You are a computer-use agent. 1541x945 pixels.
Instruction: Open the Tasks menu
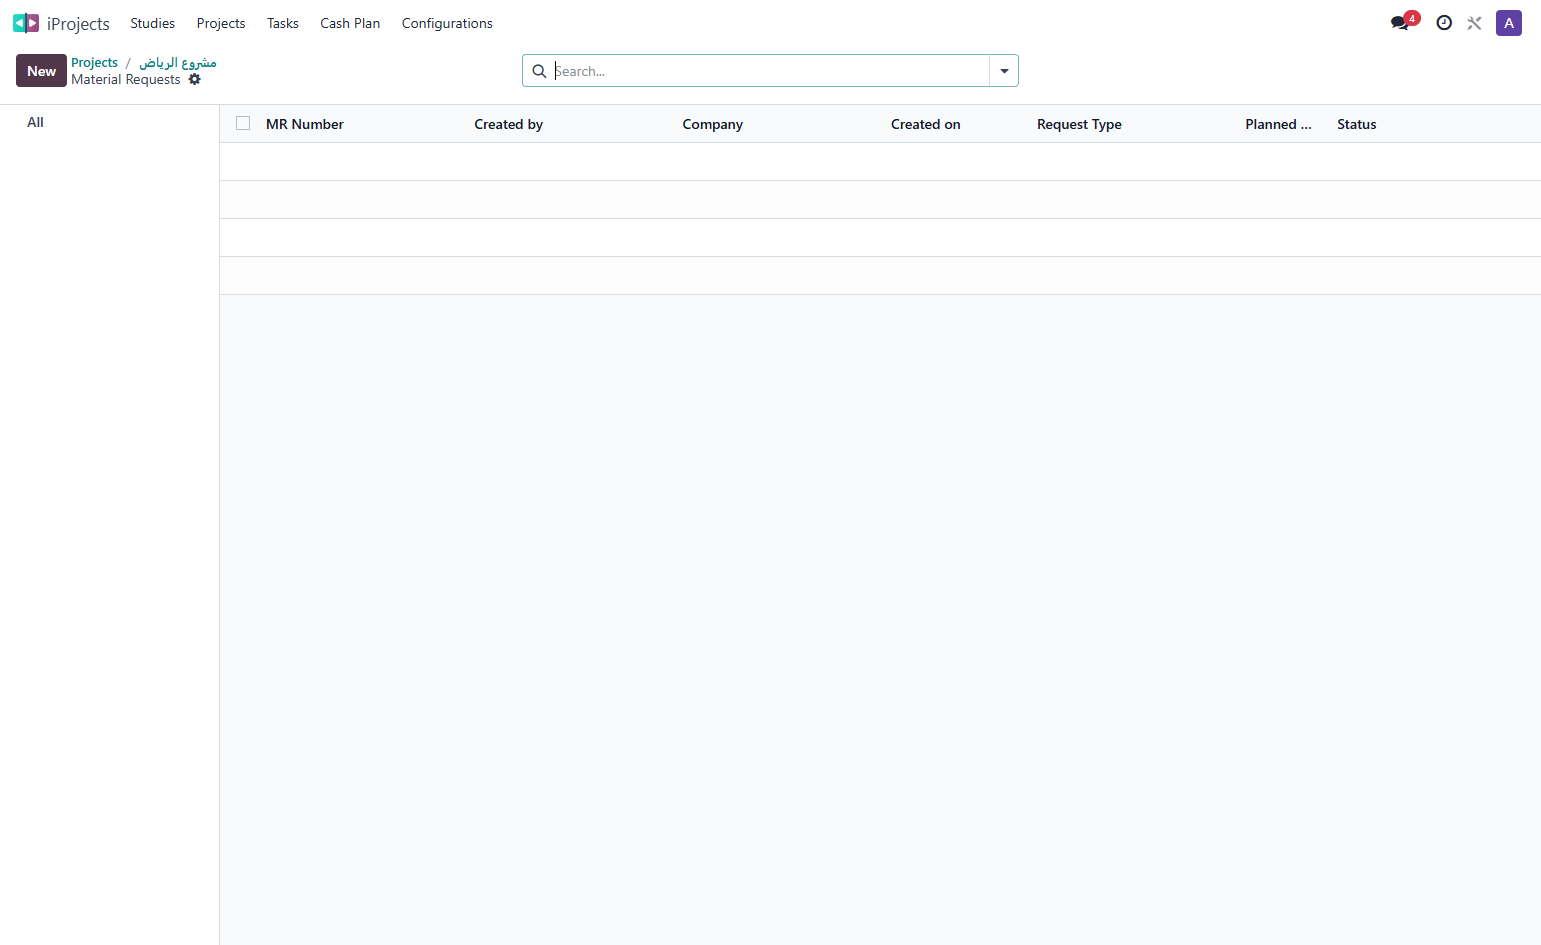[x=283, y=23]
